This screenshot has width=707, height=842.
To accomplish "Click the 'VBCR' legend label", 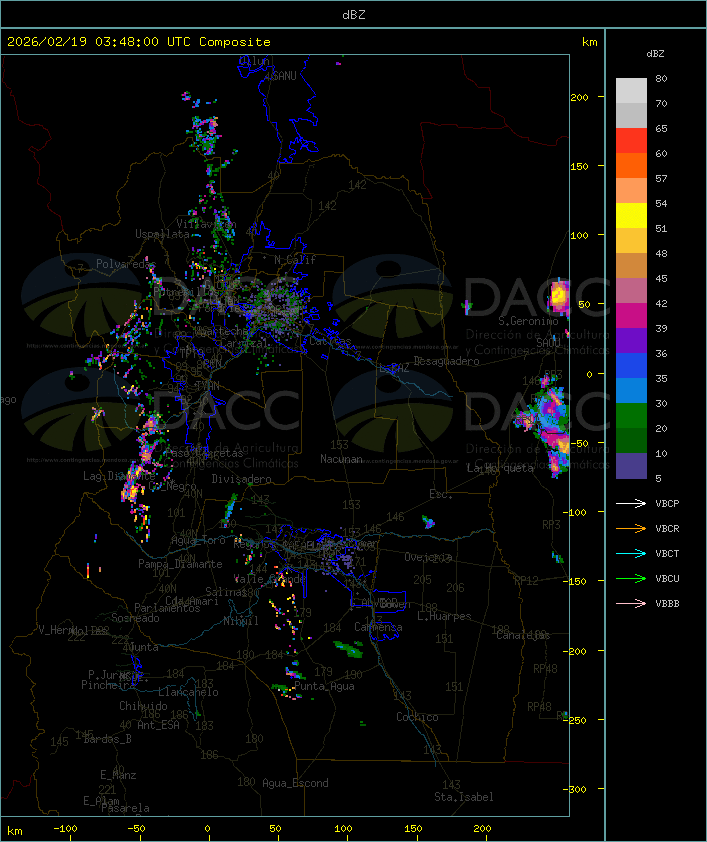I will tap(667, 529).
